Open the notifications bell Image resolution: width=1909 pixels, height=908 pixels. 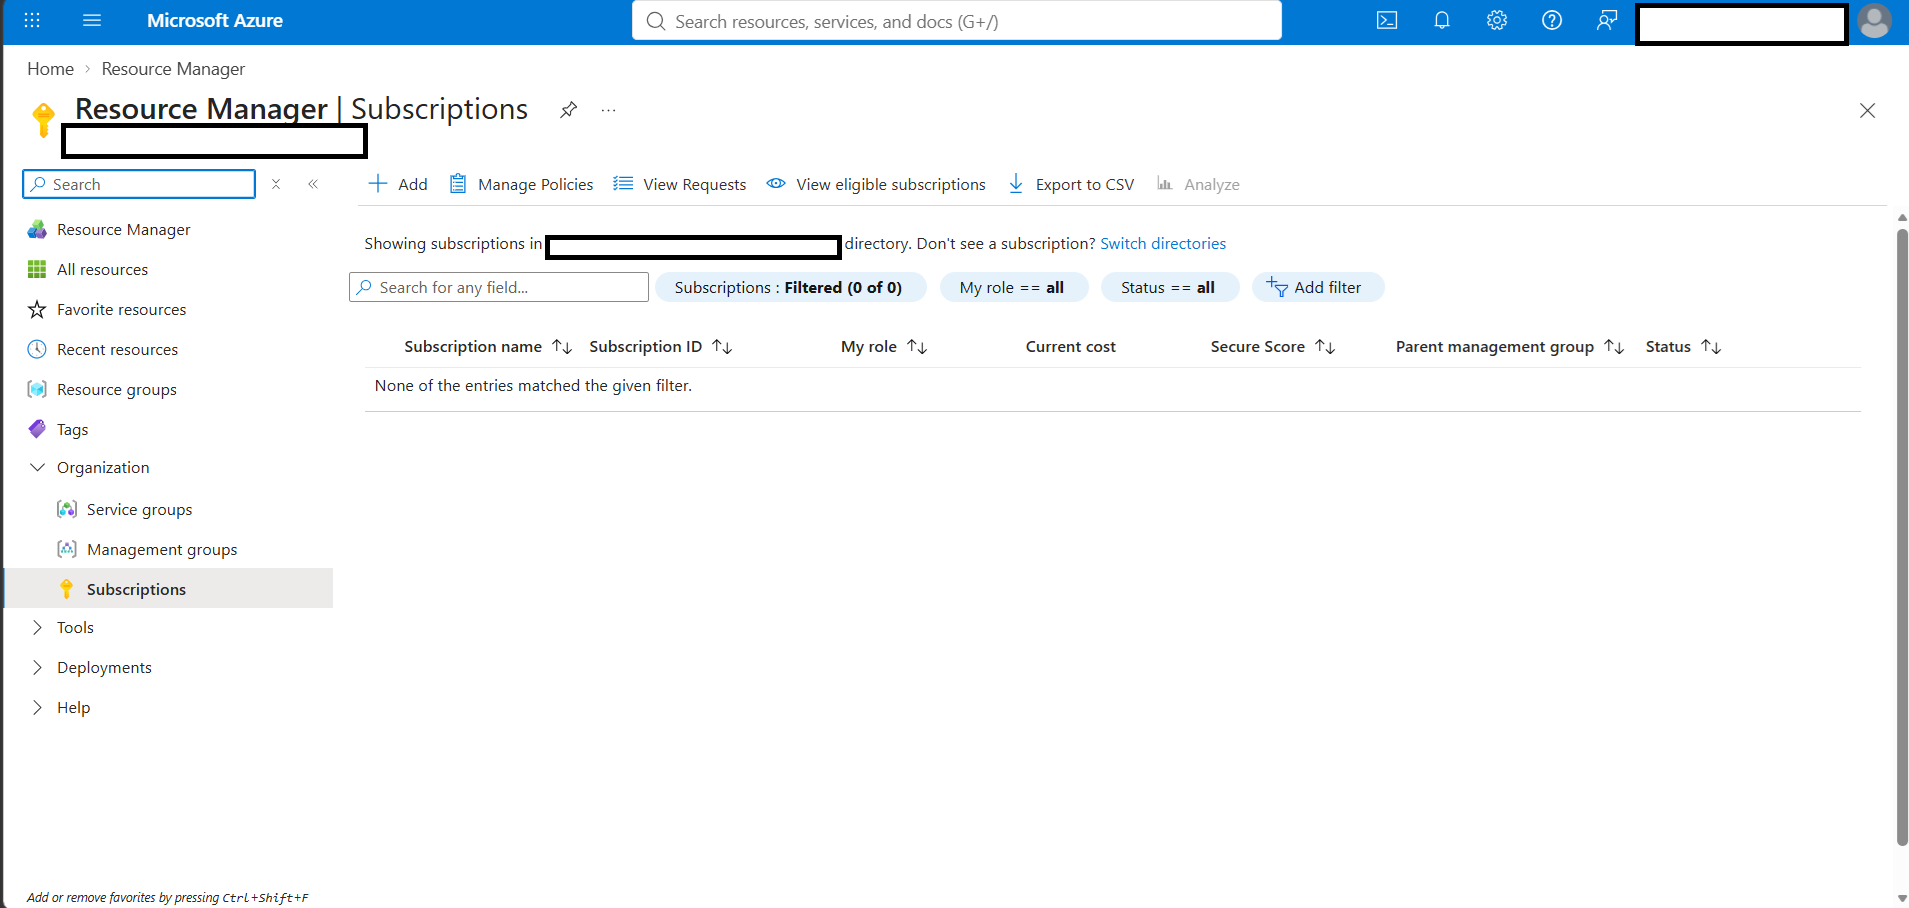(x=1442, y=21)
